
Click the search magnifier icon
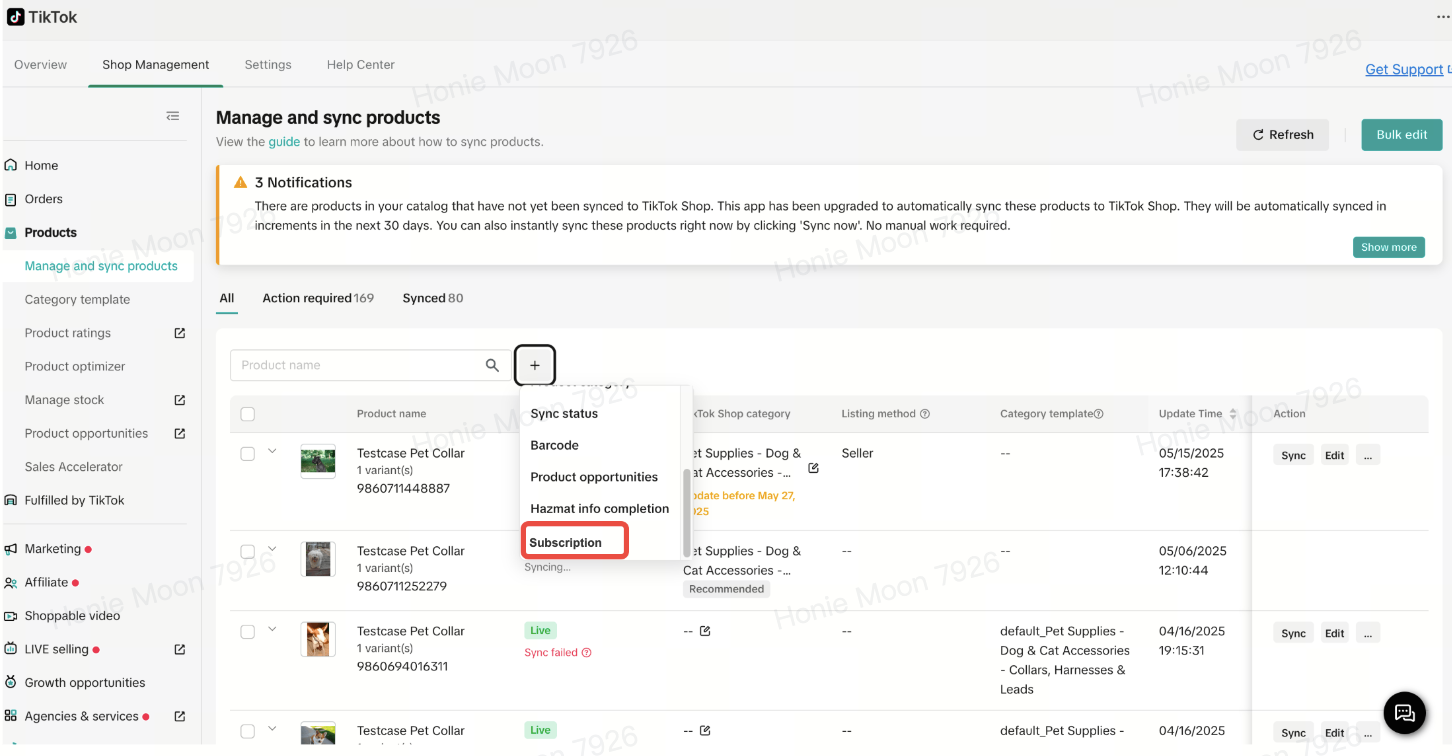492,366
